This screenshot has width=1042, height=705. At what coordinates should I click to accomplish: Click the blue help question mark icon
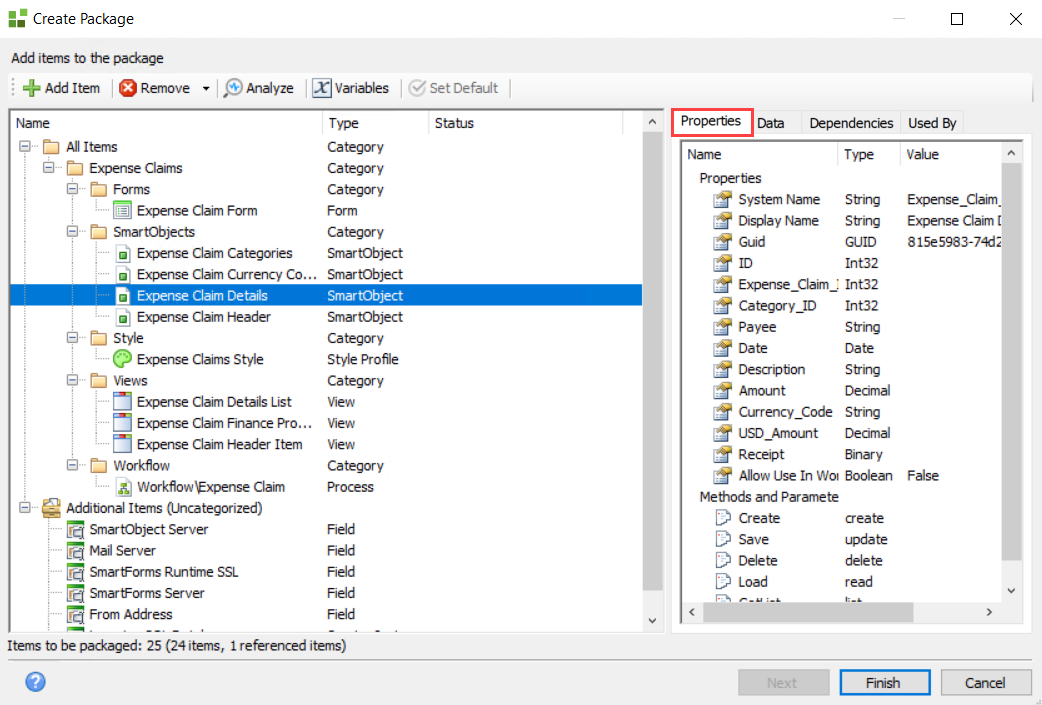35,682
